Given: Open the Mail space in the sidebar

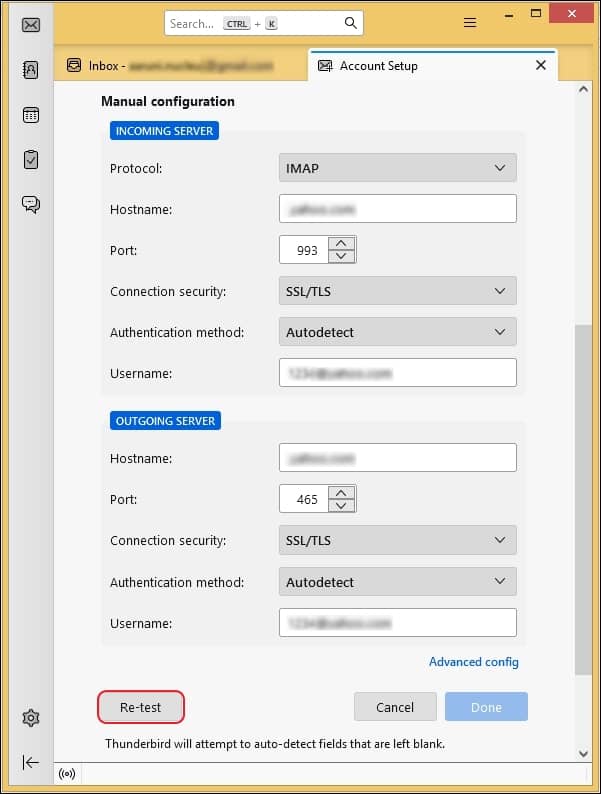Looking at the screenshot, I should [31, 24].
